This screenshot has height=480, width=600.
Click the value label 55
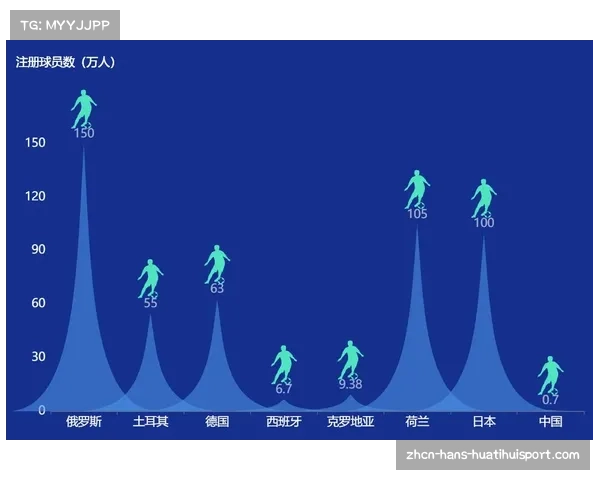point(150,303)
